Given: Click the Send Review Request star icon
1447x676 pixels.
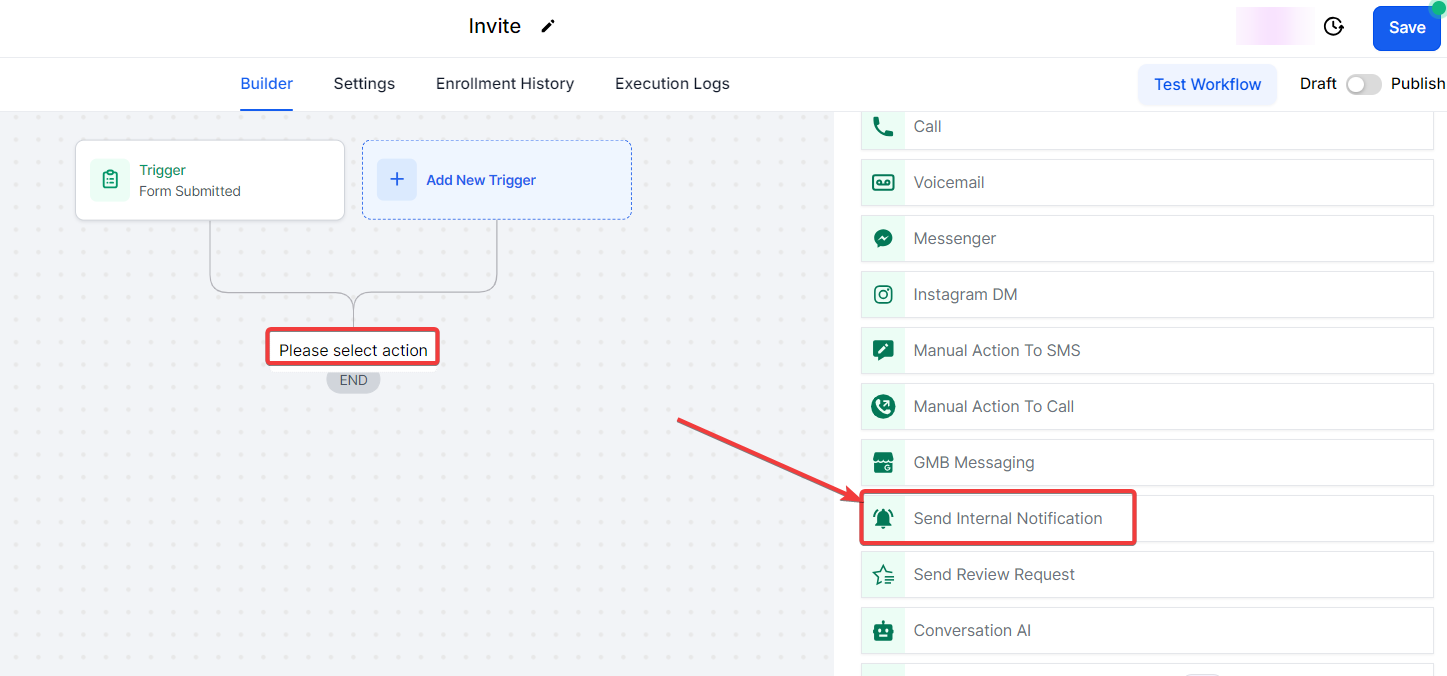Looking at the screenshot, I should pyautogui.click(x=883, y=575).
